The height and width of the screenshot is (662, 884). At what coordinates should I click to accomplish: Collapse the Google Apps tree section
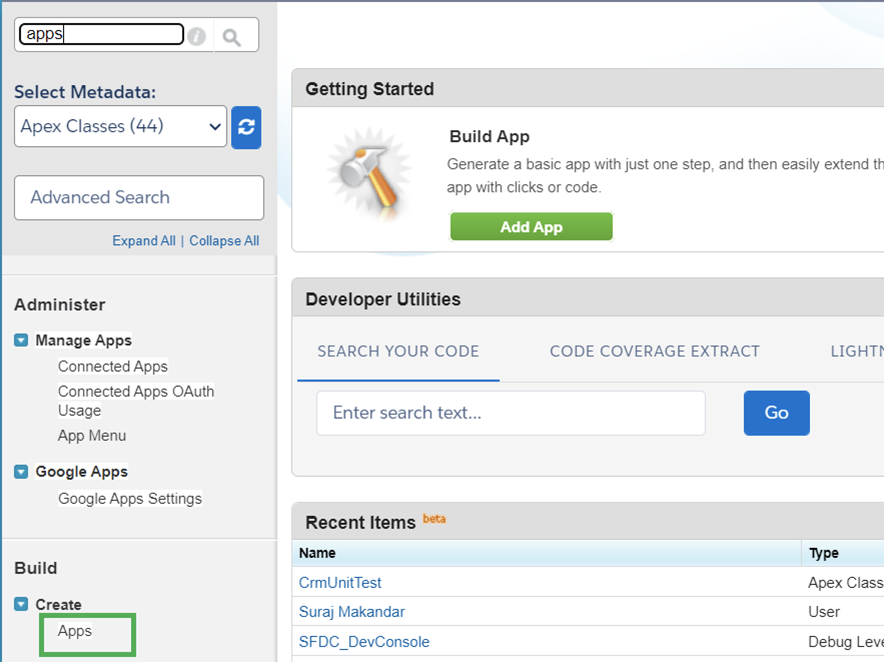pyautogui.click(x=21, y=472)
